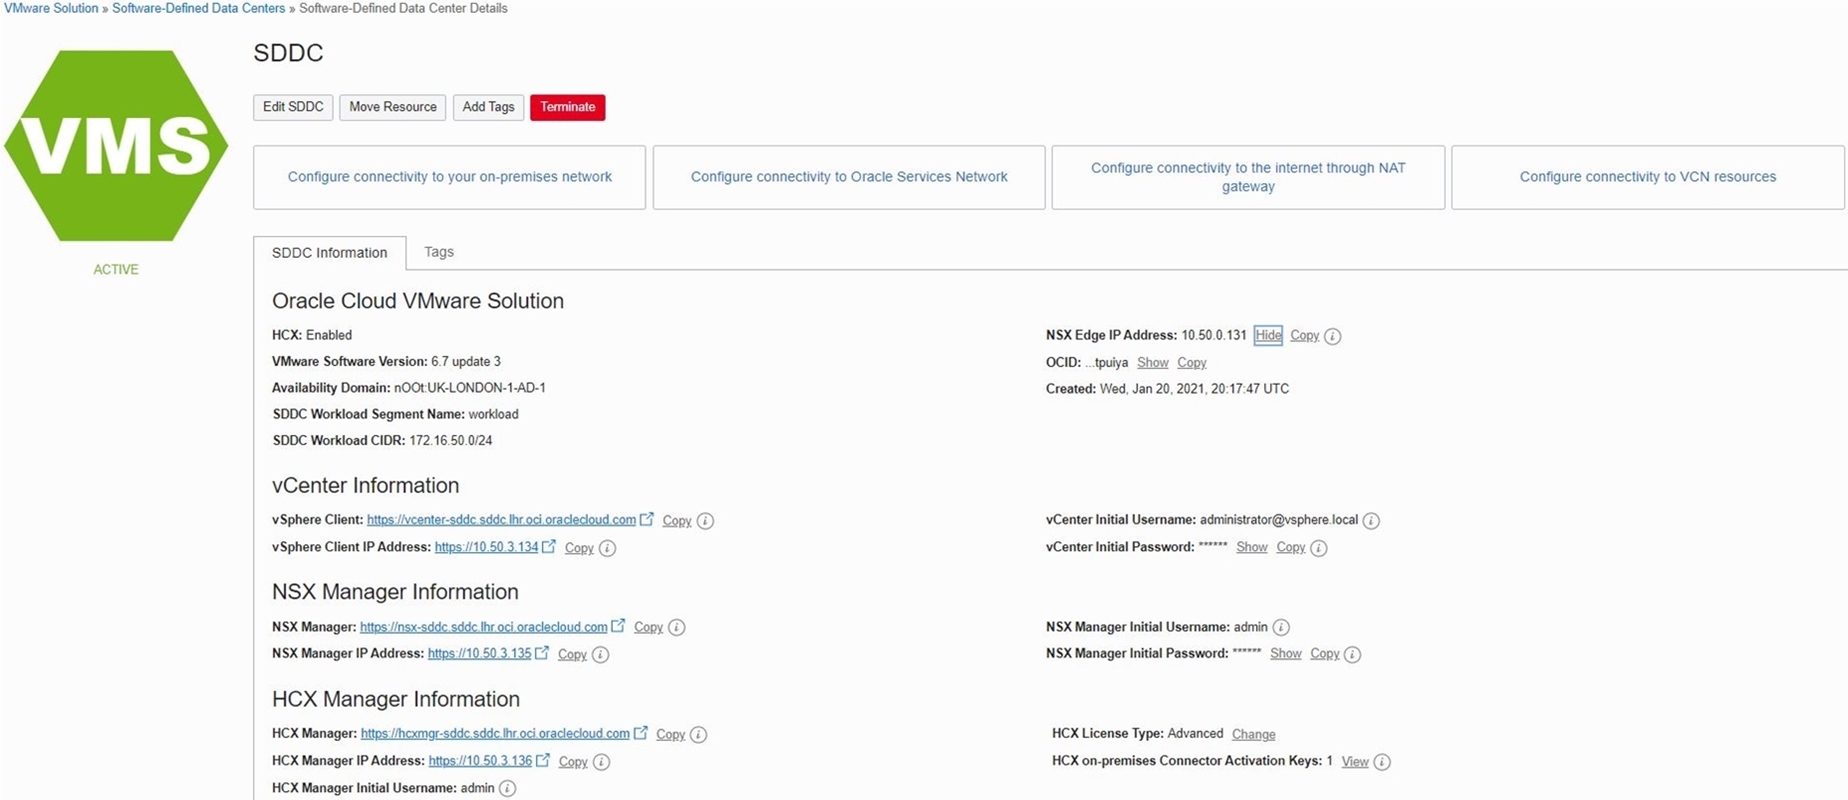This screenshot has height=800, width=1848.
Task: Open Configure connectivity to VCN resources
Action: [1648, 177]
